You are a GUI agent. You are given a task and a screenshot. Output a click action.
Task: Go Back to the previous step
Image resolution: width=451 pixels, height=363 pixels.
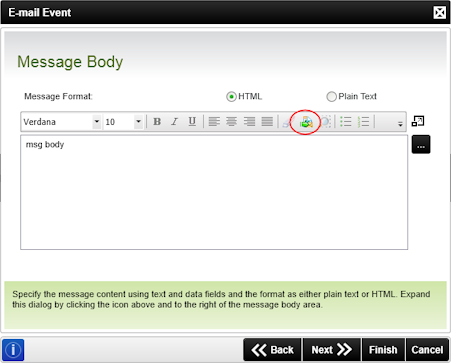click(x=272, y=350)
